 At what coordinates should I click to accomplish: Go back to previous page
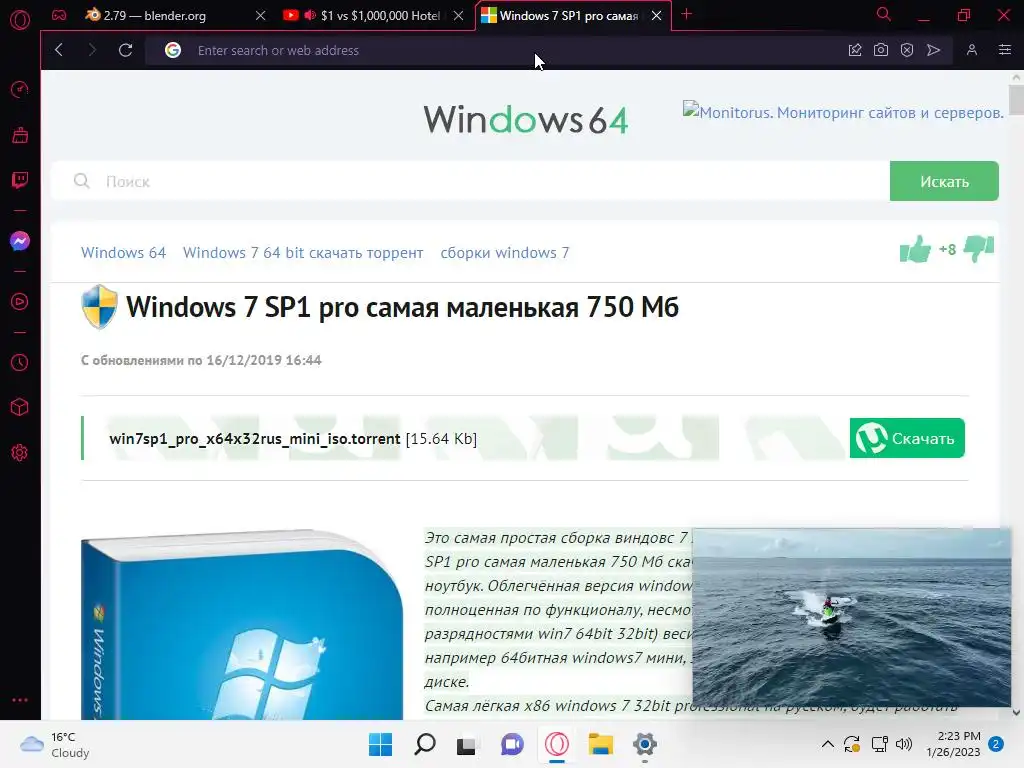(x=59, y=50)
